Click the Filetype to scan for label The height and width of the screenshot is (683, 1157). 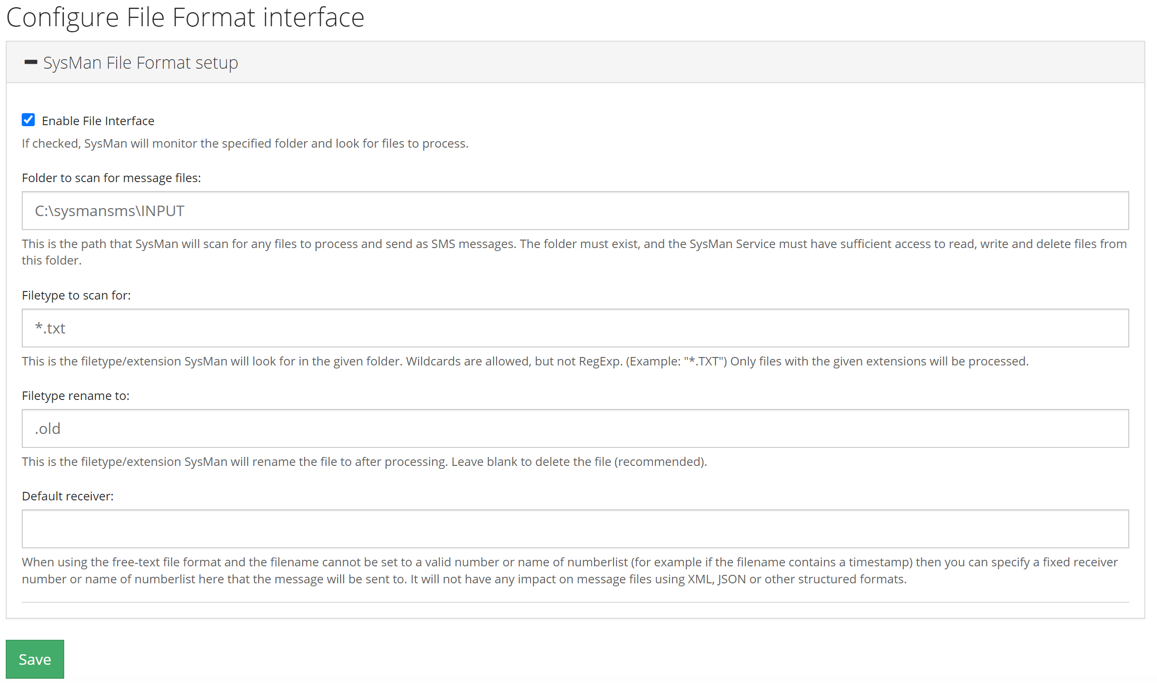78,294
